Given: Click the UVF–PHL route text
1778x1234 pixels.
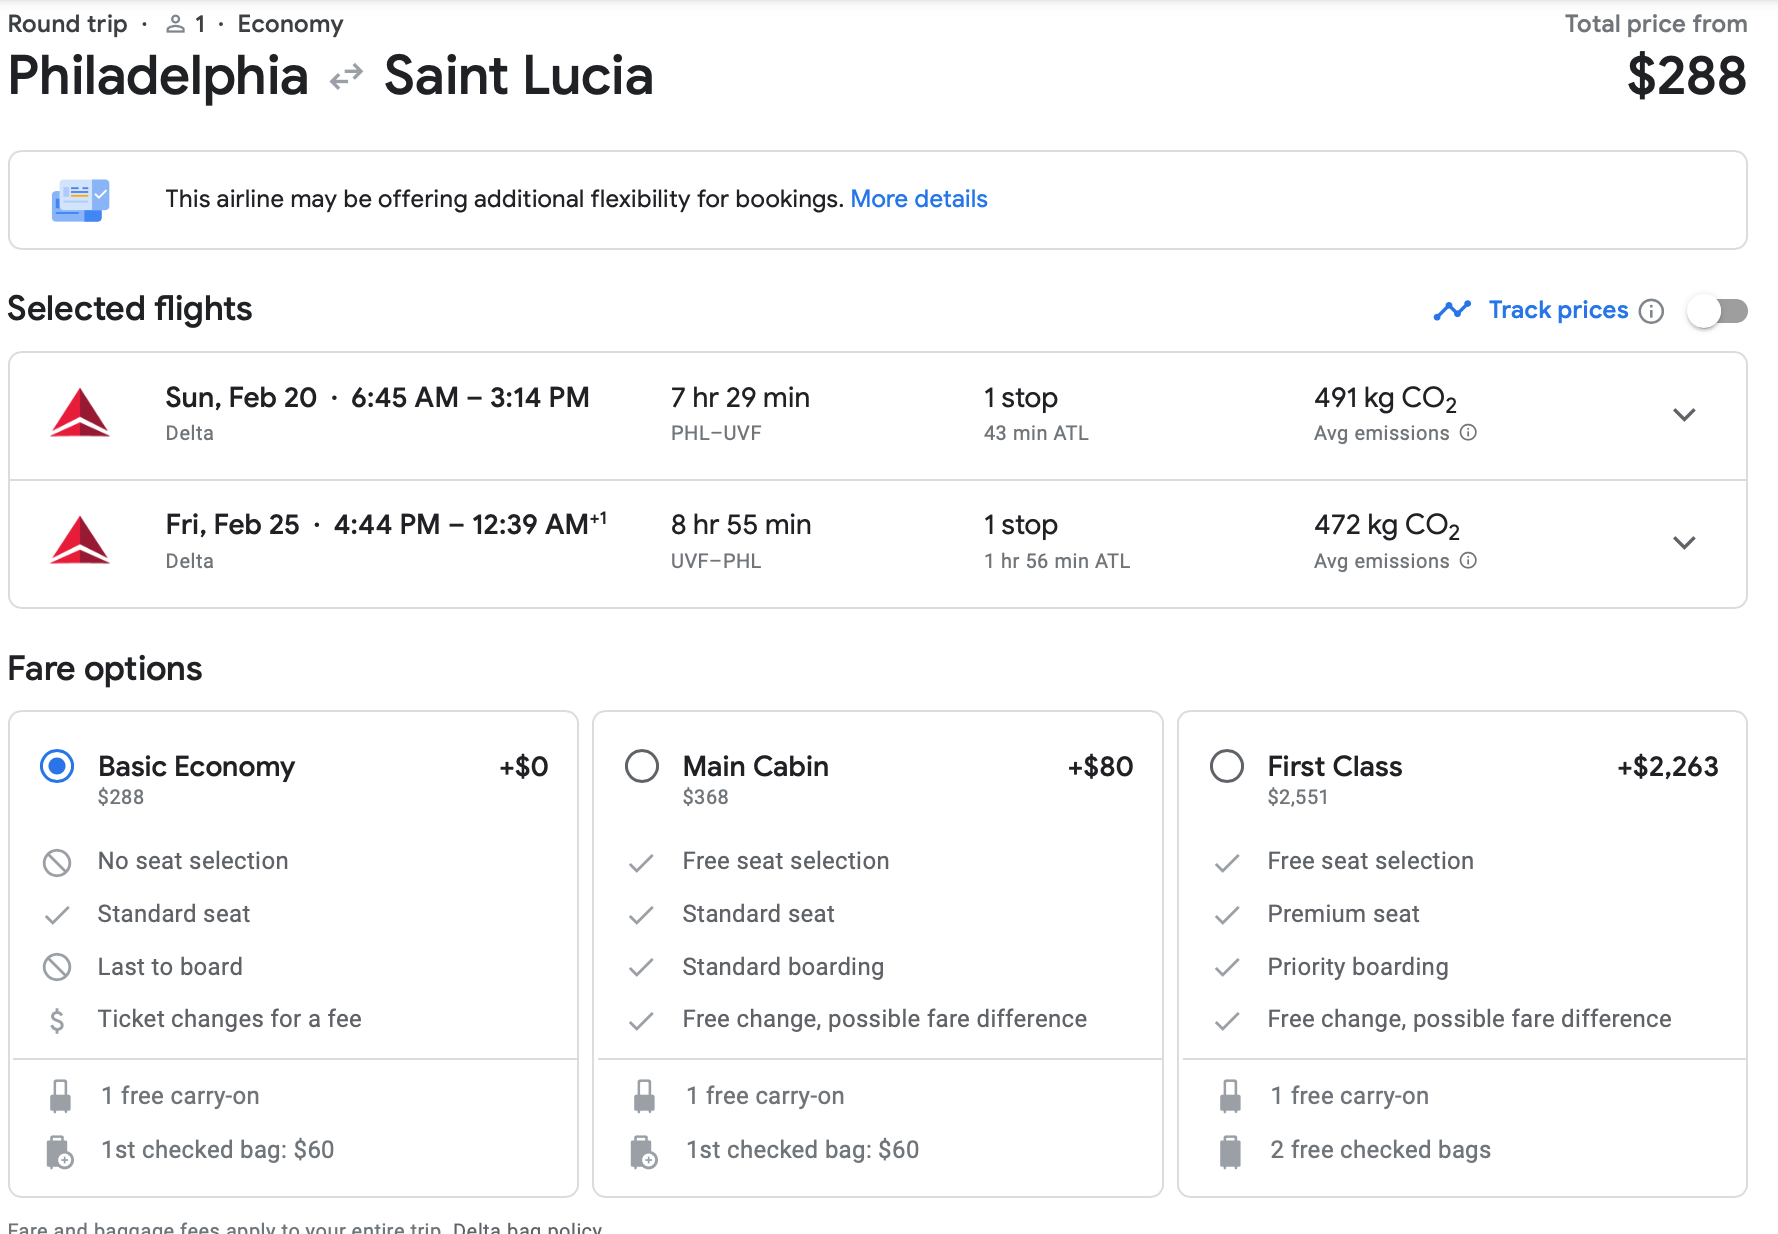Looking at the screenshot, I should pos(716,561).
